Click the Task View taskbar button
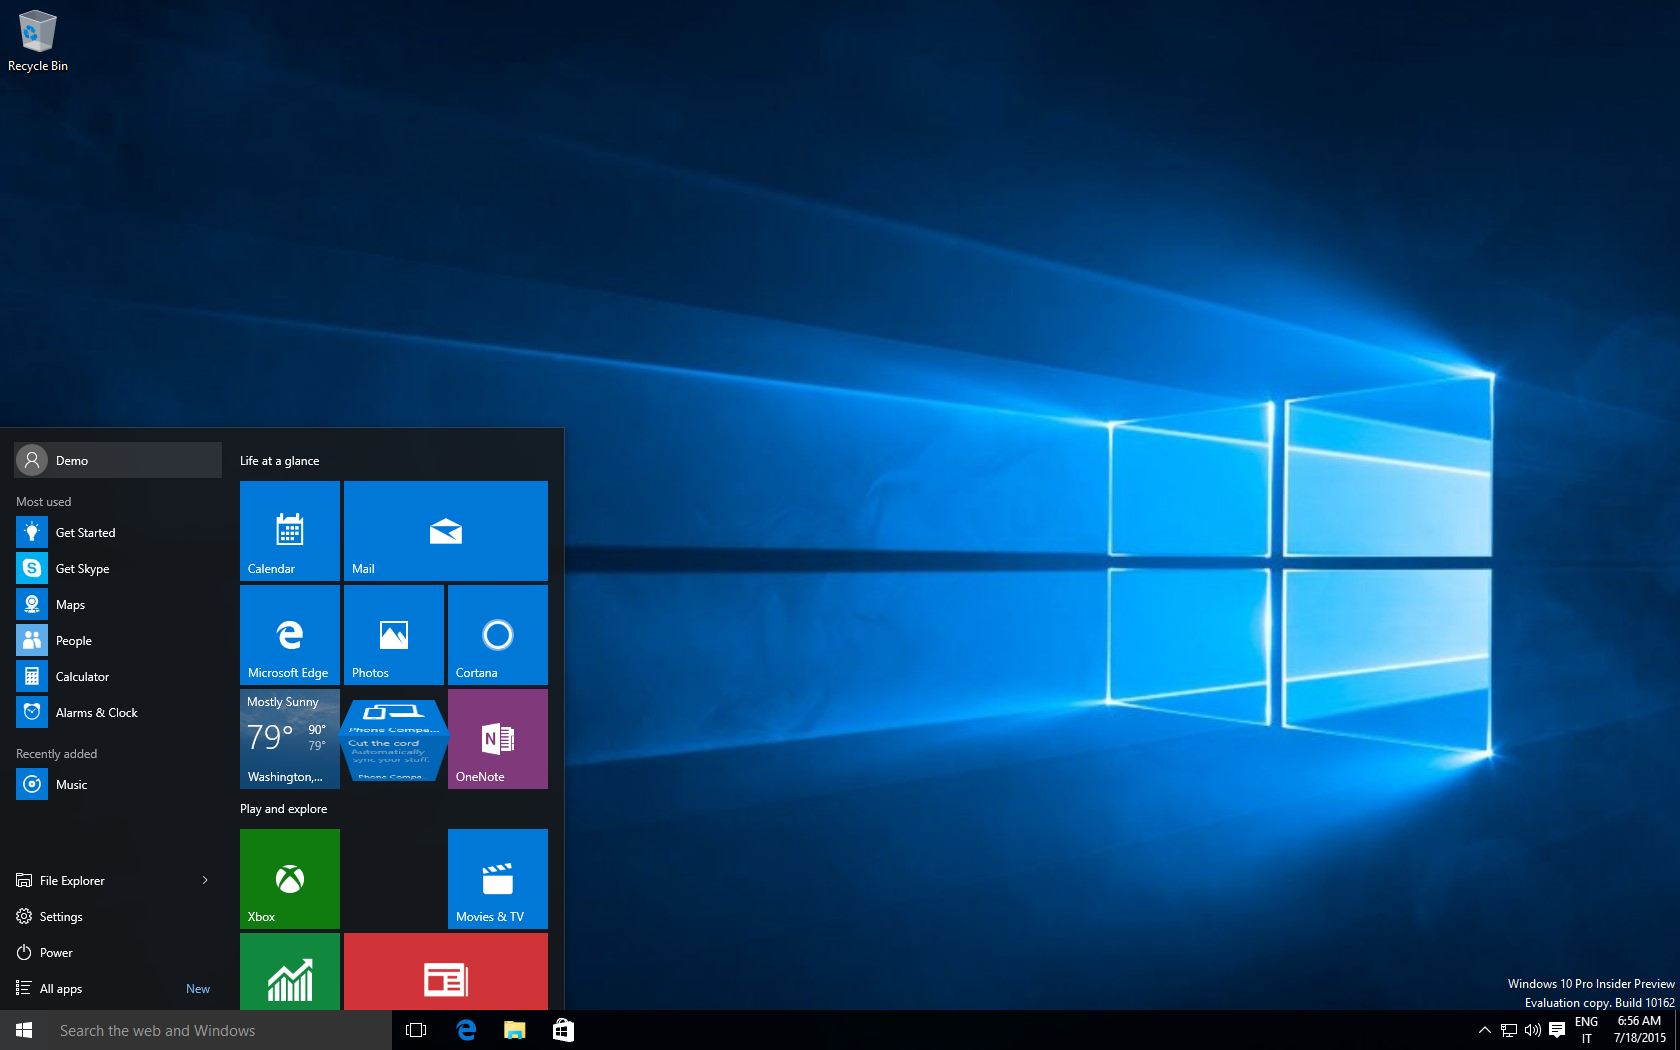 tap(416, 1030)
